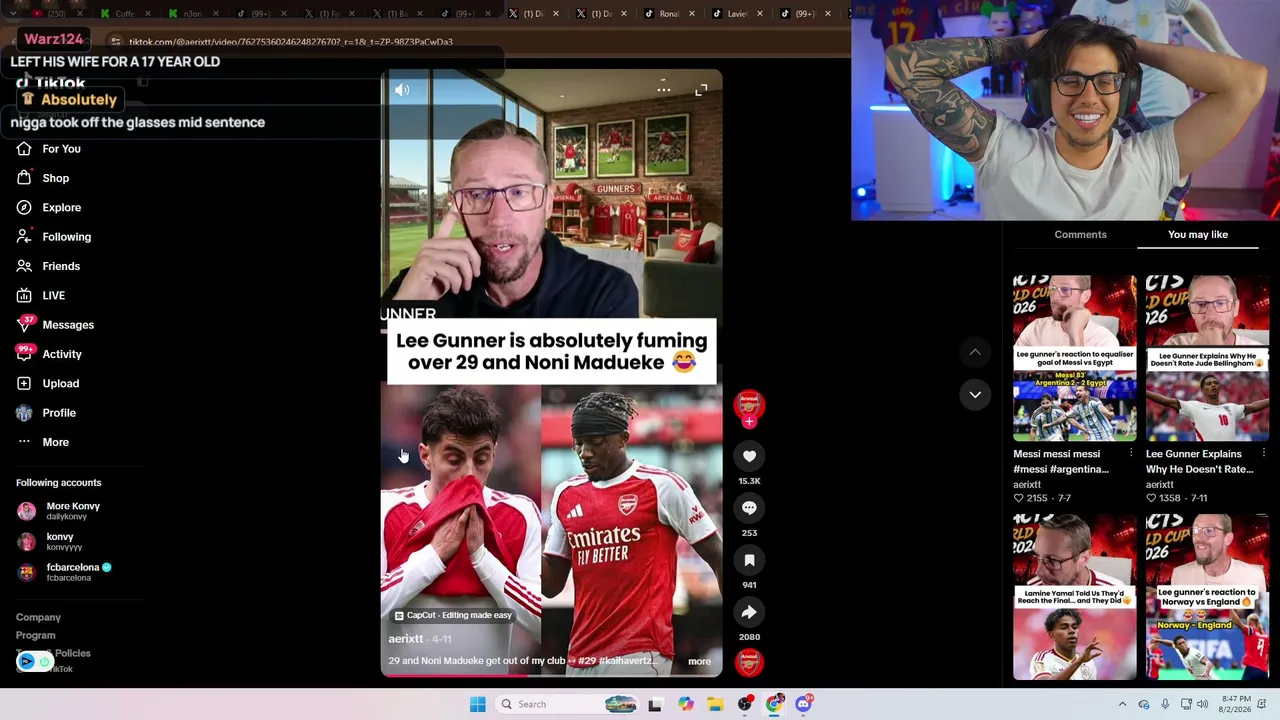Enter fullscreen mode on the video
Screen dimensions: 1280x720
point(701,90)
